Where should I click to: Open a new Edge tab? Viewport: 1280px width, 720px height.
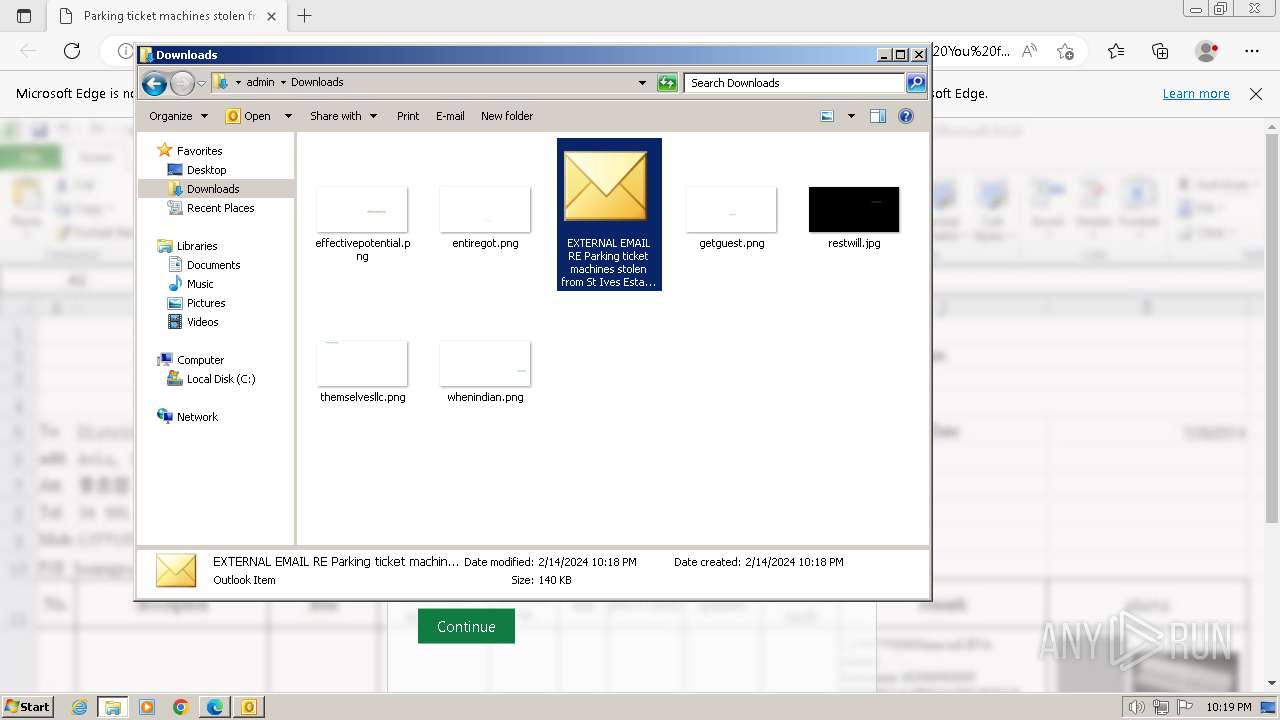(305, 16)
